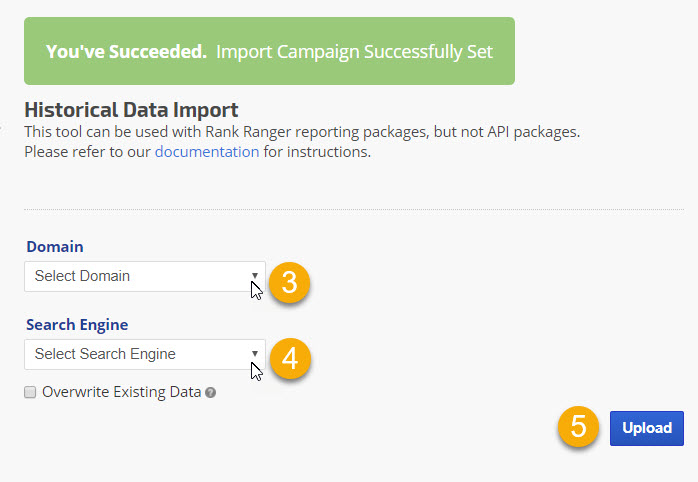This screenshot has height=482, width=698.
Task: Click the green success notification banner
Action: coord(269,51)
